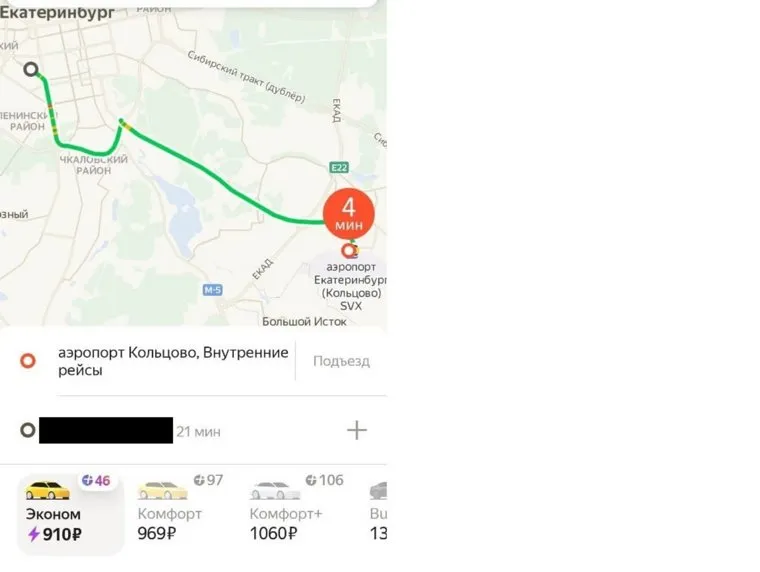Add a stop with the plus icon
This screenshot has height=572, width=760.
coord(357,430)
